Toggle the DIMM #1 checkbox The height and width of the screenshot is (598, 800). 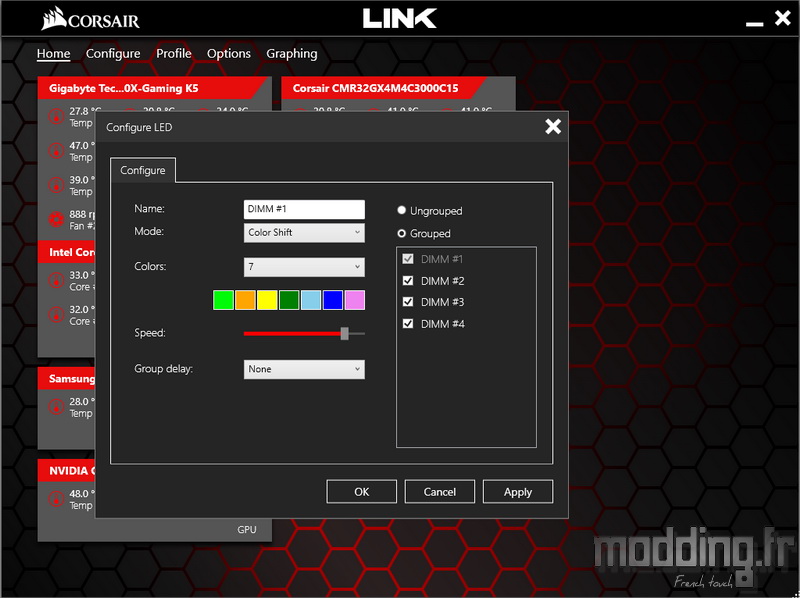click(408, 259)
